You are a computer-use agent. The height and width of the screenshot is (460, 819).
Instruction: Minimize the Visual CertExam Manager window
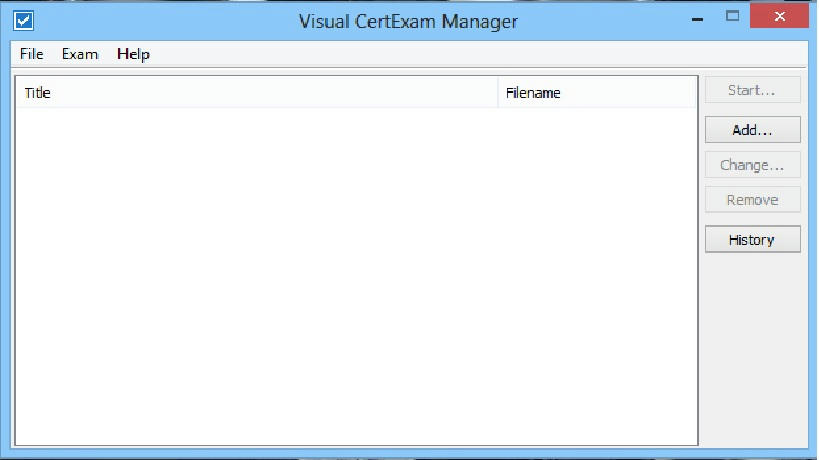coord(697,17)
